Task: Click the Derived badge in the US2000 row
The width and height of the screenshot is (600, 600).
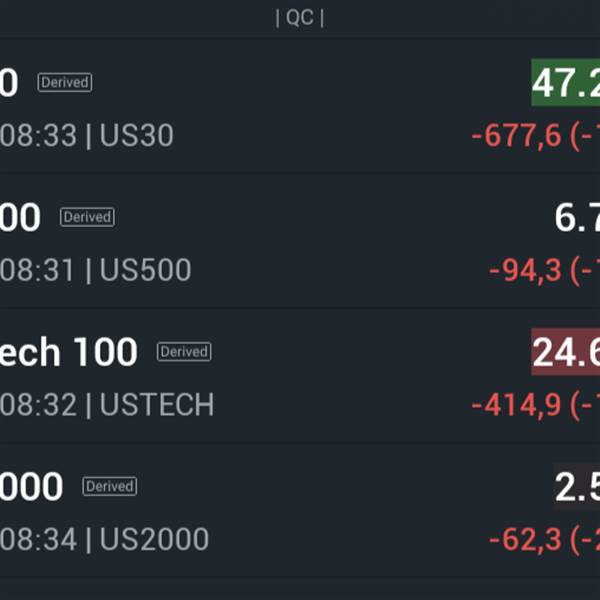Action: pyautogui.click(x=109, y=487)
